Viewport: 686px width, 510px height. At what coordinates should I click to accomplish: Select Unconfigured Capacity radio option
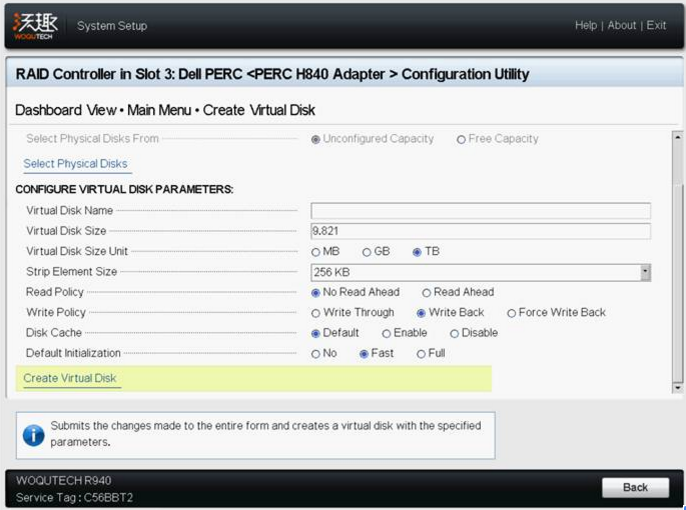pyautogui.click(x=315, y=140)
